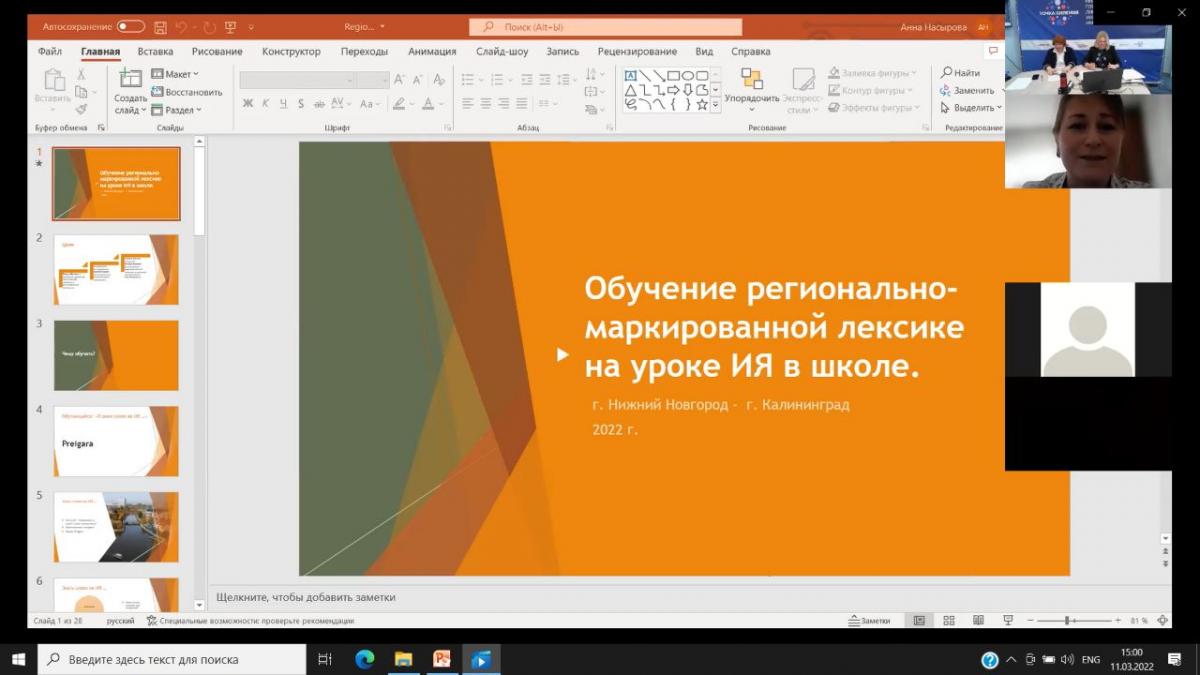This screenshot has width=1200, height=675.
Task: Toggle the Заметки notes button in status bar
Action: (870, 621)
